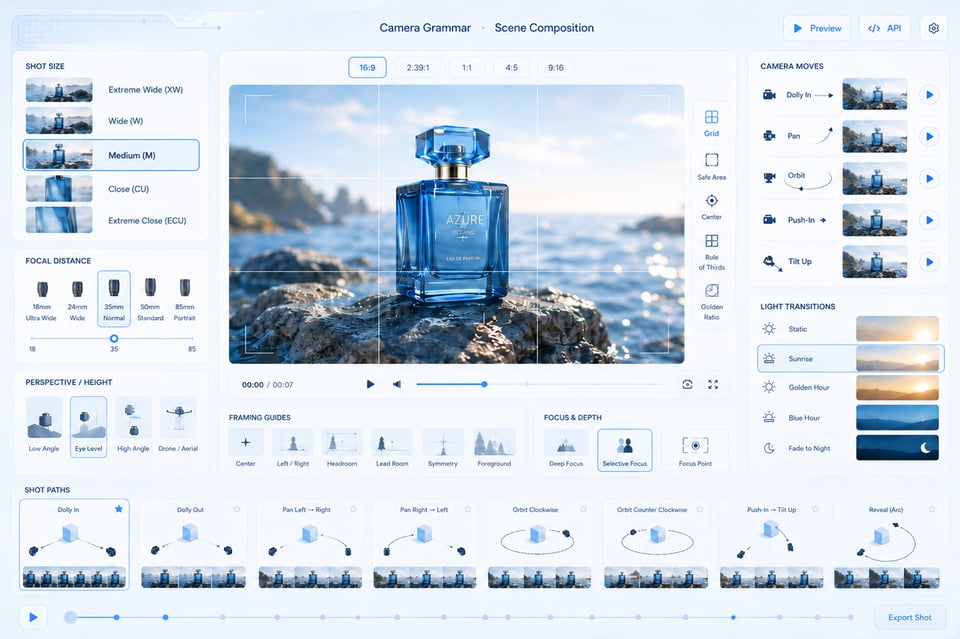The width and height of the screenshot is (960, 639).
Task: Favorite the Push-In → Tilt Up path
Action: click(816, 509)
